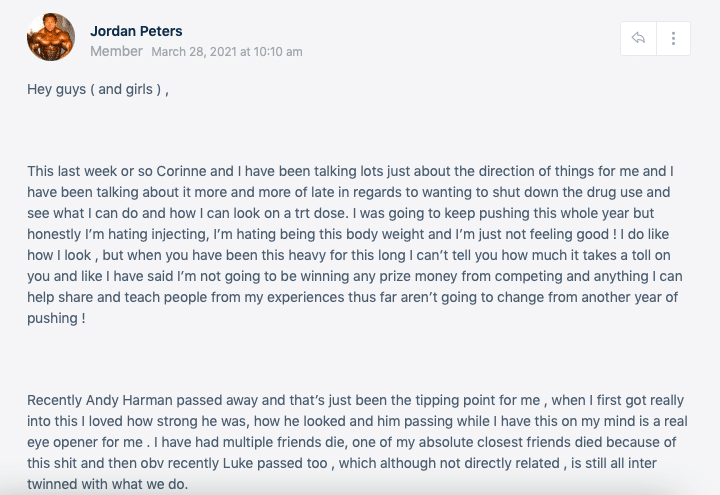Viewport: 720px width, 495px height.
Task: Open the three-dot post options menu
Action: click(x=674, y=38)
